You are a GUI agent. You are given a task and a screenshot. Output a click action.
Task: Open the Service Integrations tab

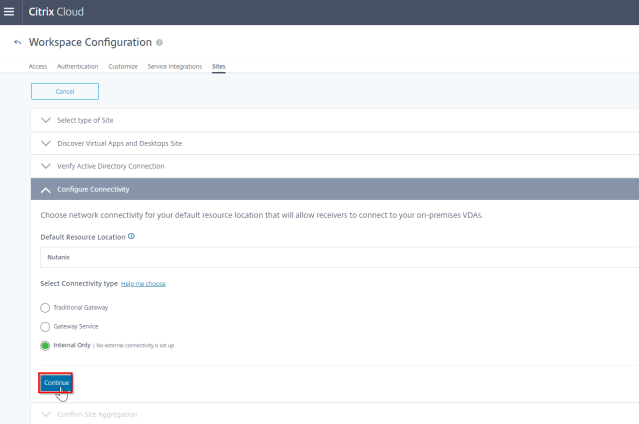tap(173, 66)
